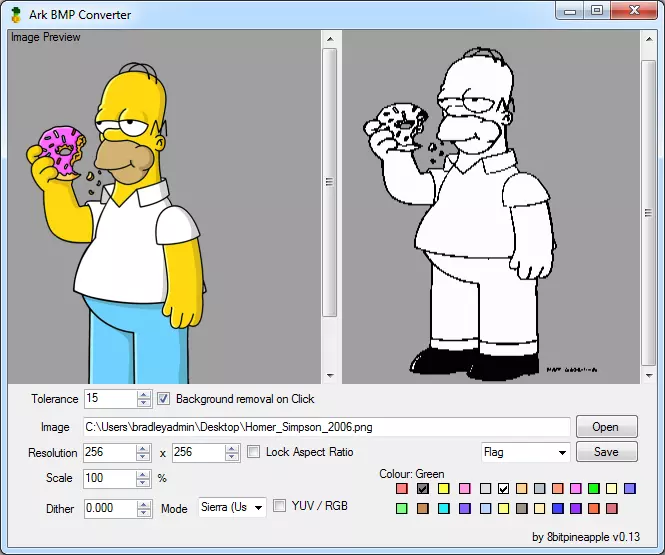Select the royal blue colour swatch
665x555 pixels.
558,508
